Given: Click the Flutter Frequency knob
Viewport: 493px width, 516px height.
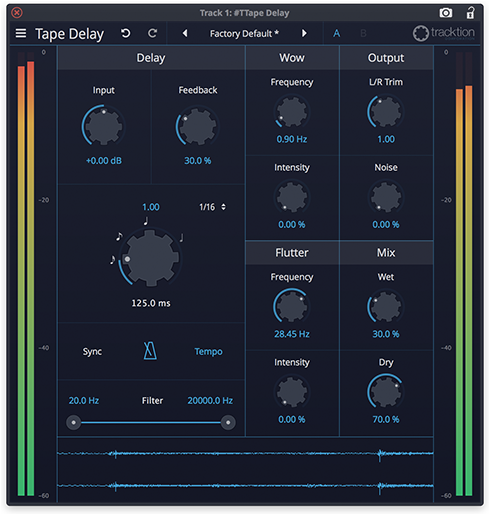Looking at the screenshot, I should click(292, 306).
